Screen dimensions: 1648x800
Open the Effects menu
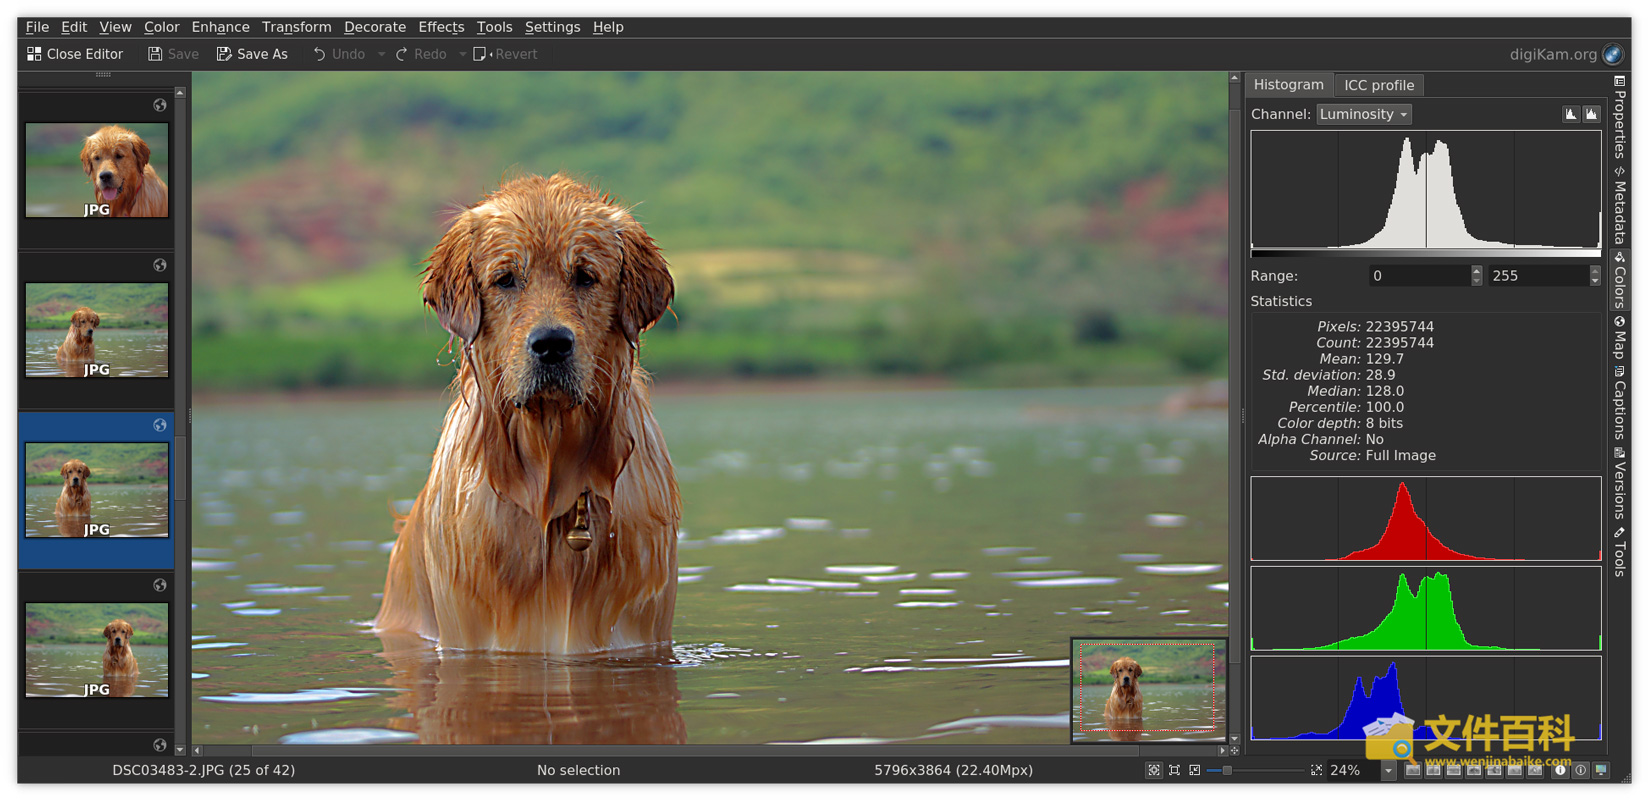441,27
